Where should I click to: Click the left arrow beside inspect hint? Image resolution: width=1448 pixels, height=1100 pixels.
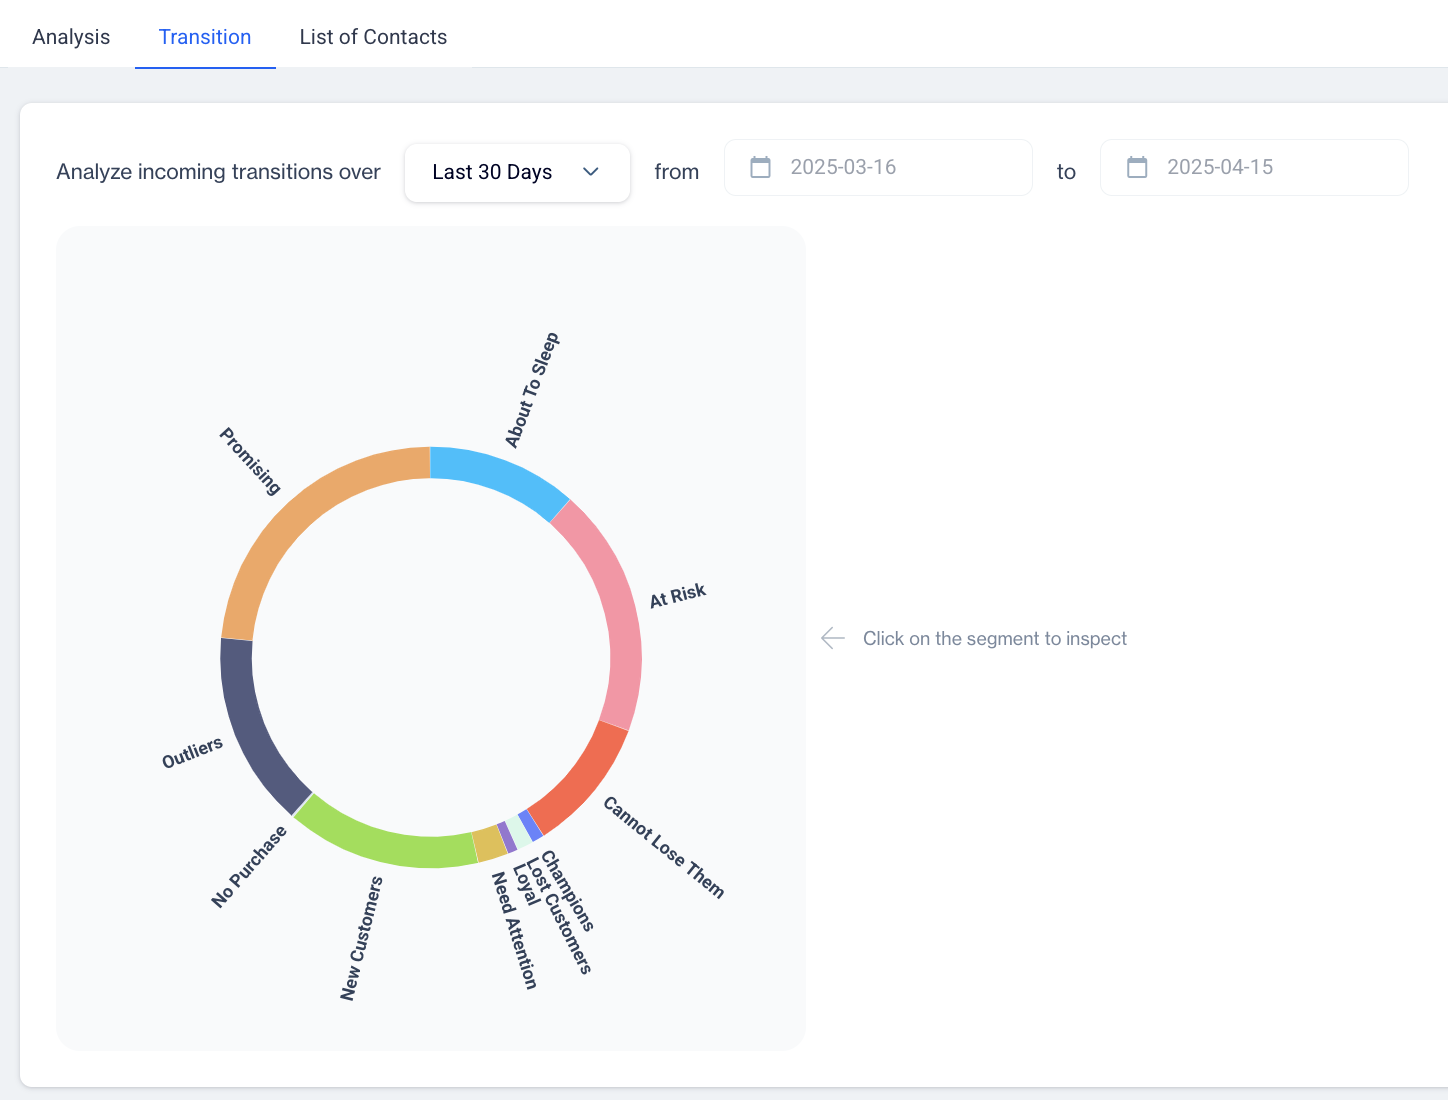pyautogui.click(x=832, y=638)
